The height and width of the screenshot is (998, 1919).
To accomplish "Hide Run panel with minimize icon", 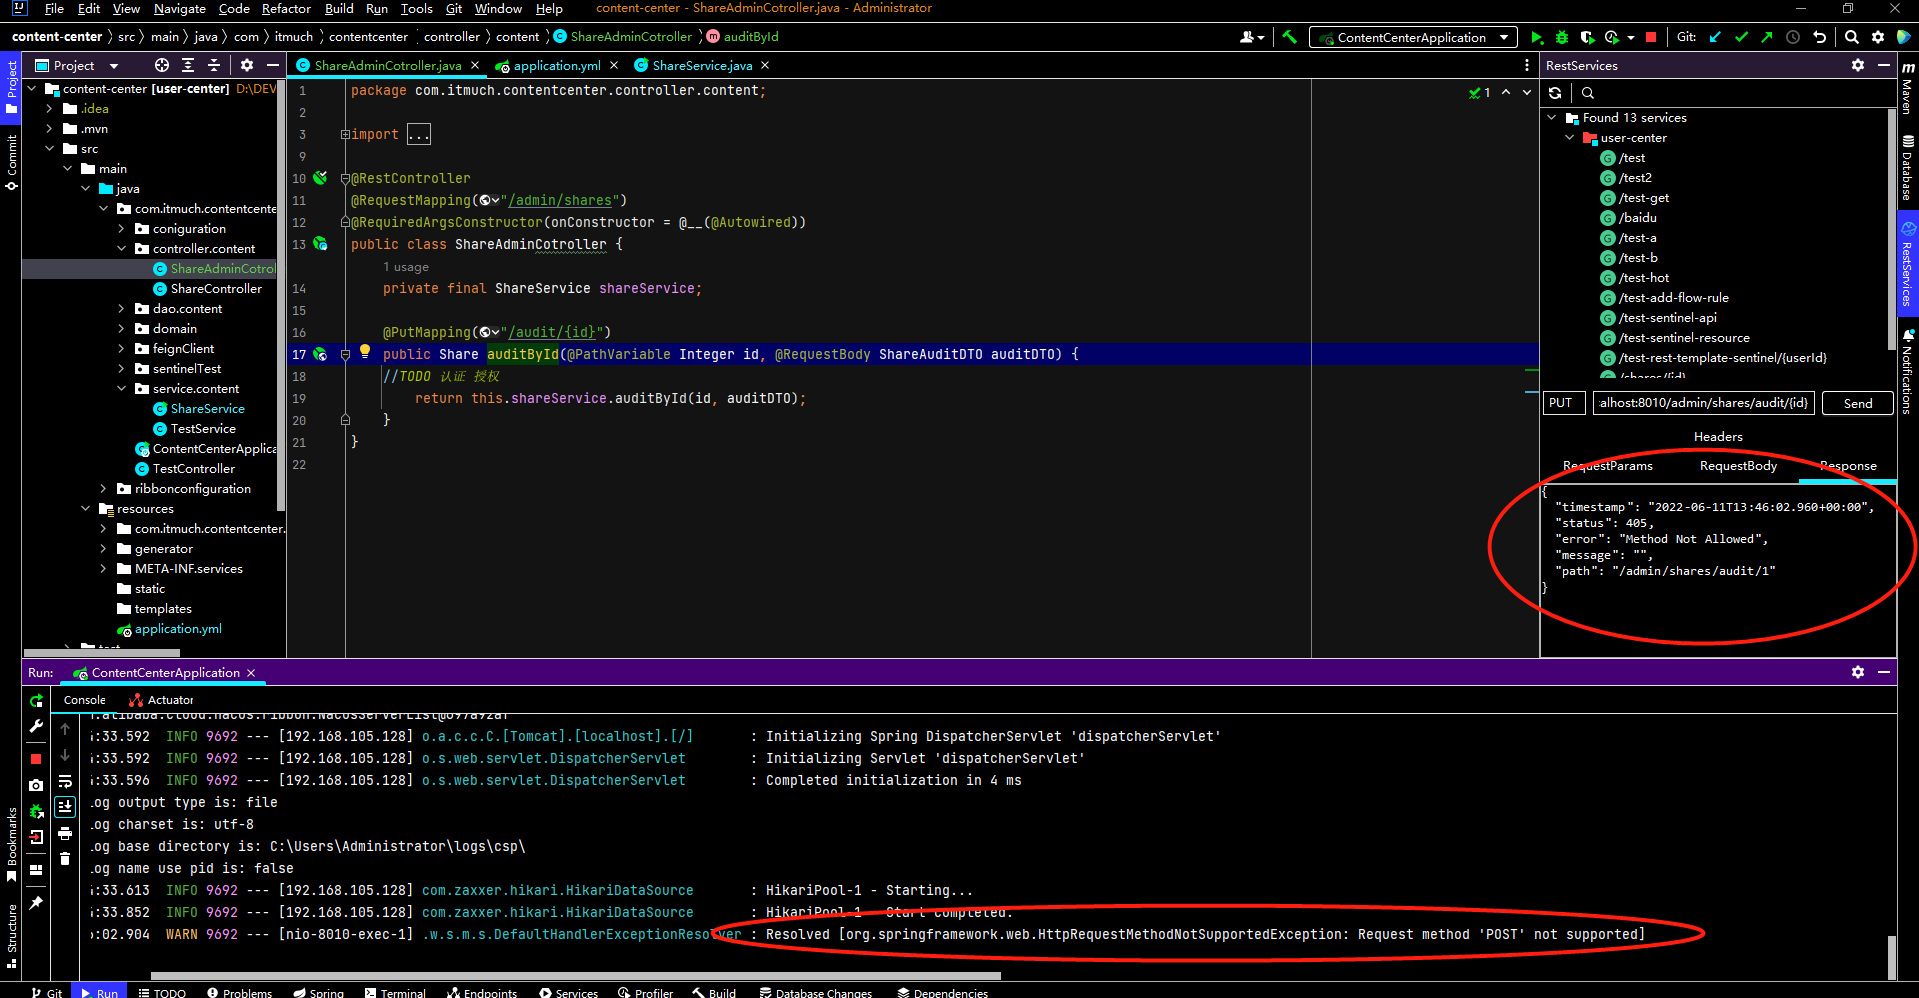I will click(x=1884, y=672).
